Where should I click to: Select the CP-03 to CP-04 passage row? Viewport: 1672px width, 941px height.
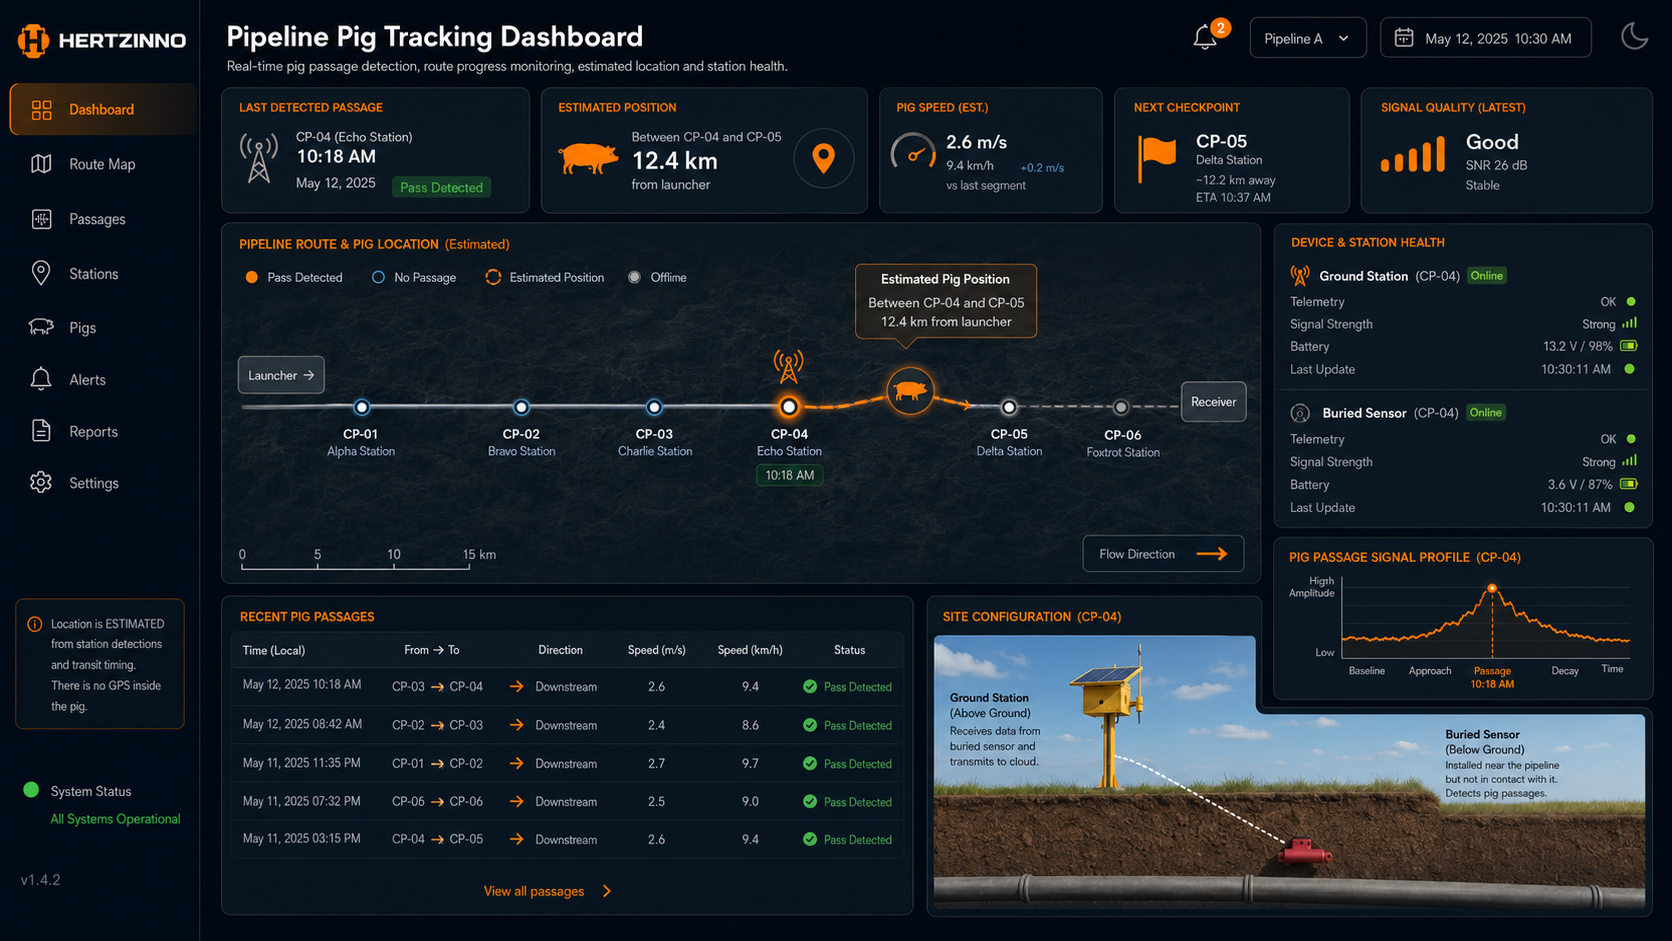click(567, 686)
